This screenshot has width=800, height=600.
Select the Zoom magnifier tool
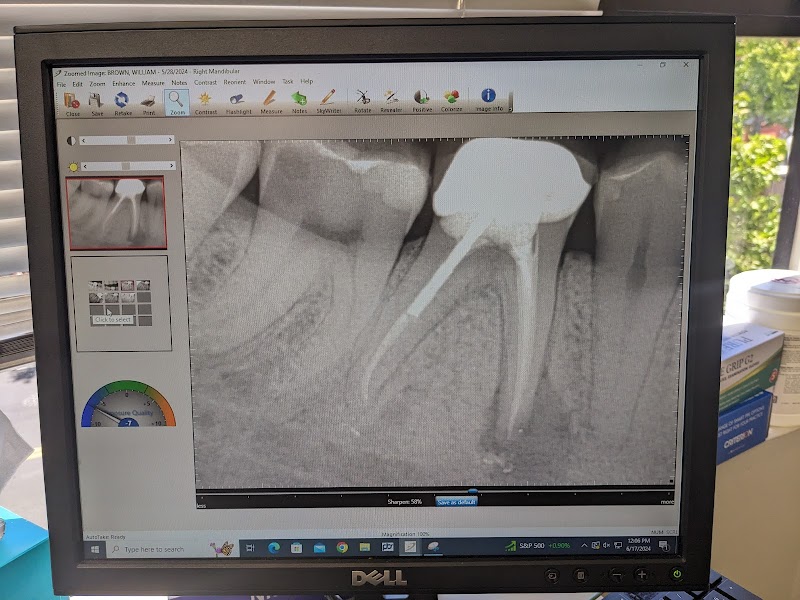pyautogui.click(x=177, y=103)
